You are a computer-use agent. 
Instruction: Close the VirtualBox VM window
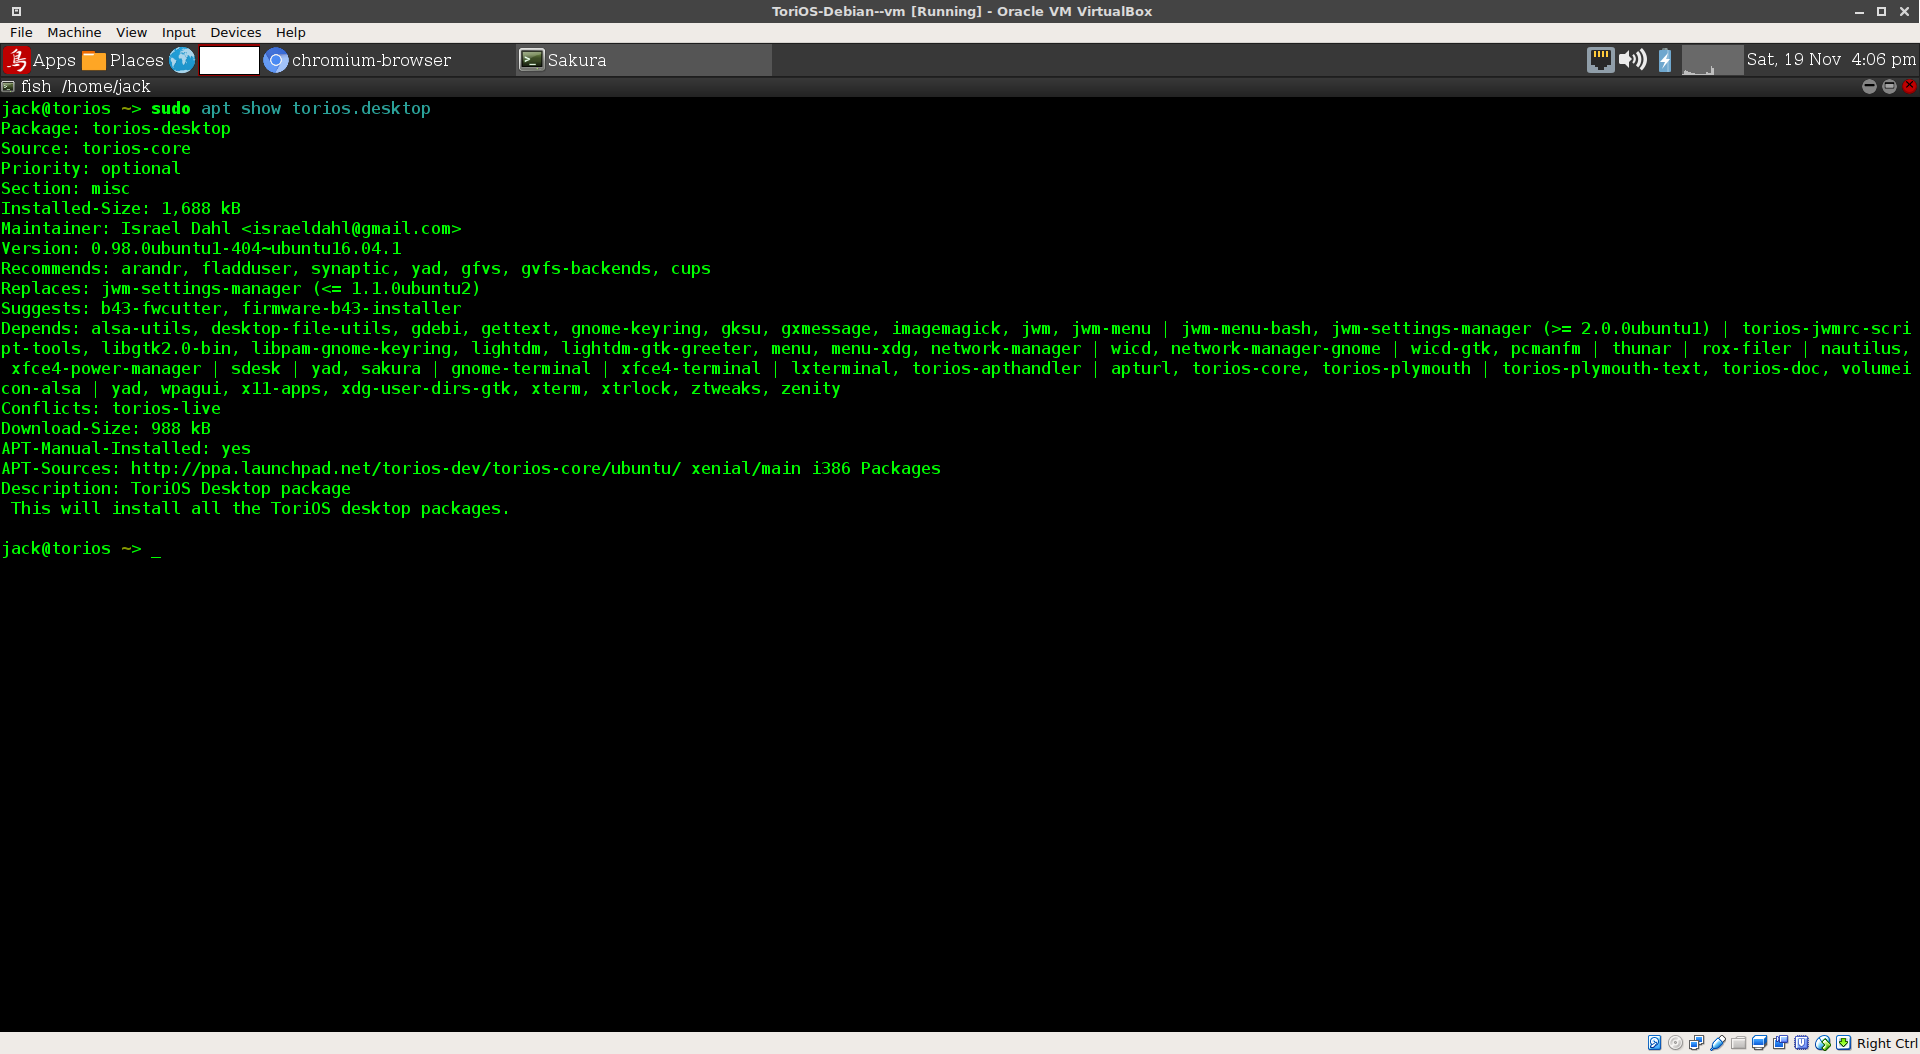1903,11
